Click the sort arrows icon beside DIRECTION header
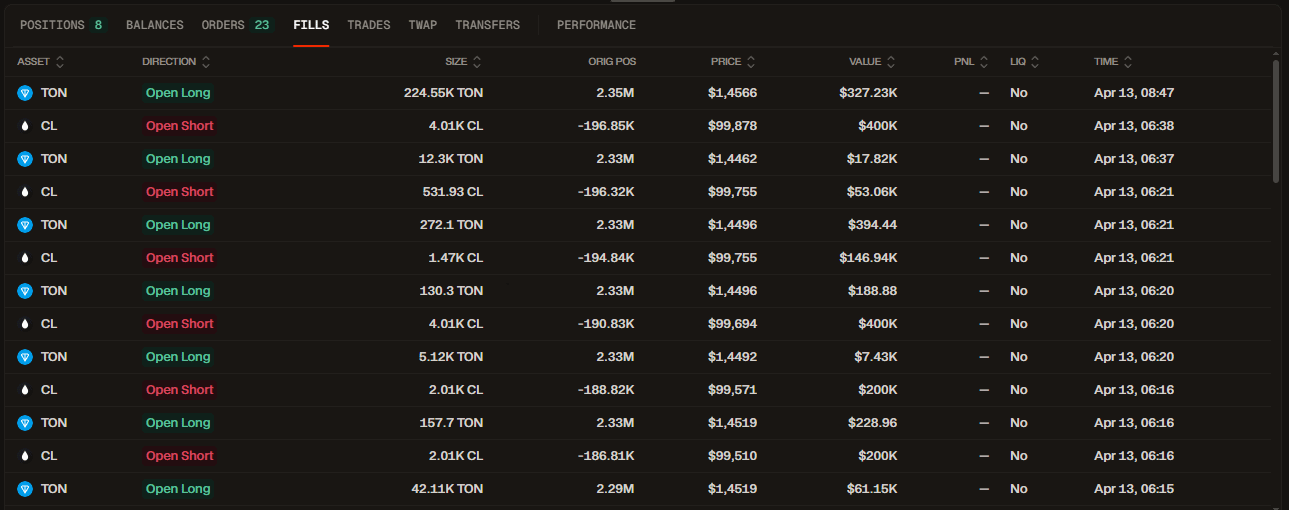Screen dimensions: 1289x510 (206, 62)
